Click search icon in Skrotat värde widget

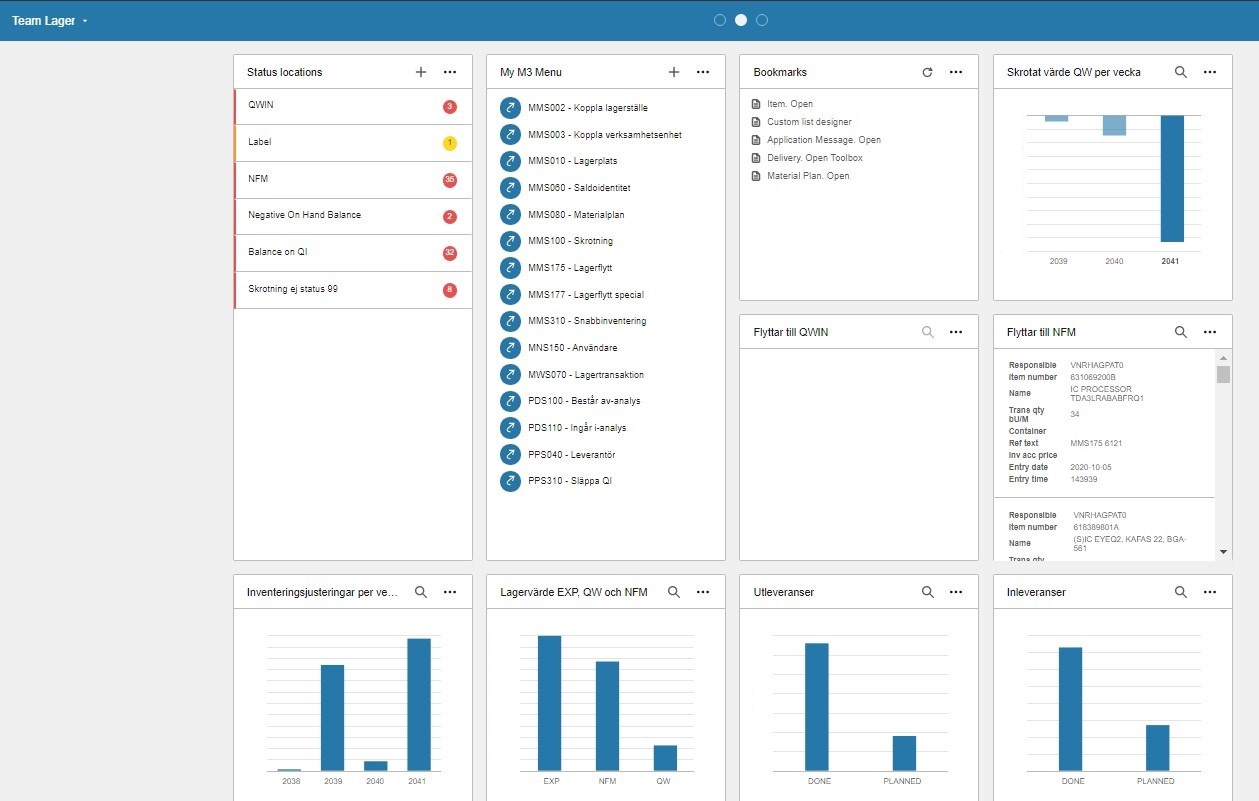tap(1180, 72)
